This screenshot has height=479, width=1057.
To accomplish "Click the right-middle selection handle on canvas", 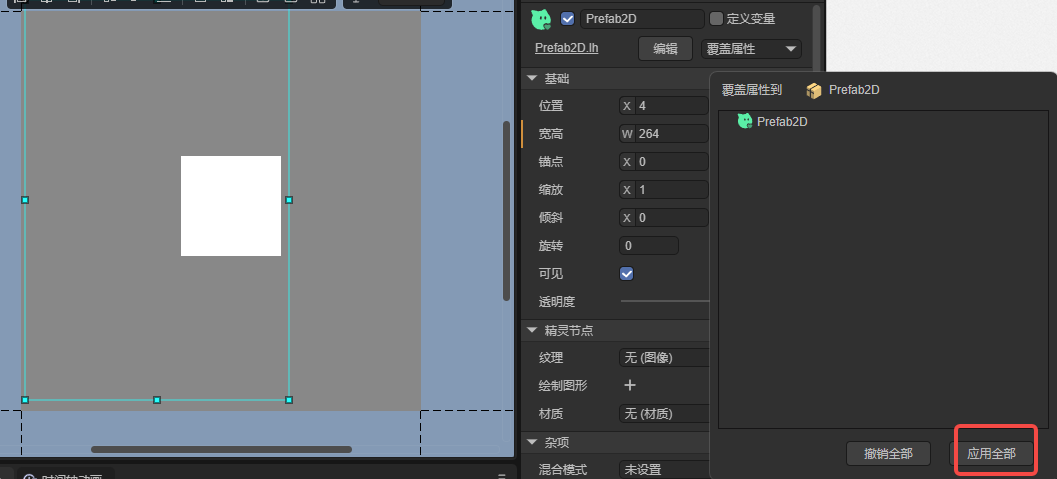I will pyautogui.click(x=289, y=200).
